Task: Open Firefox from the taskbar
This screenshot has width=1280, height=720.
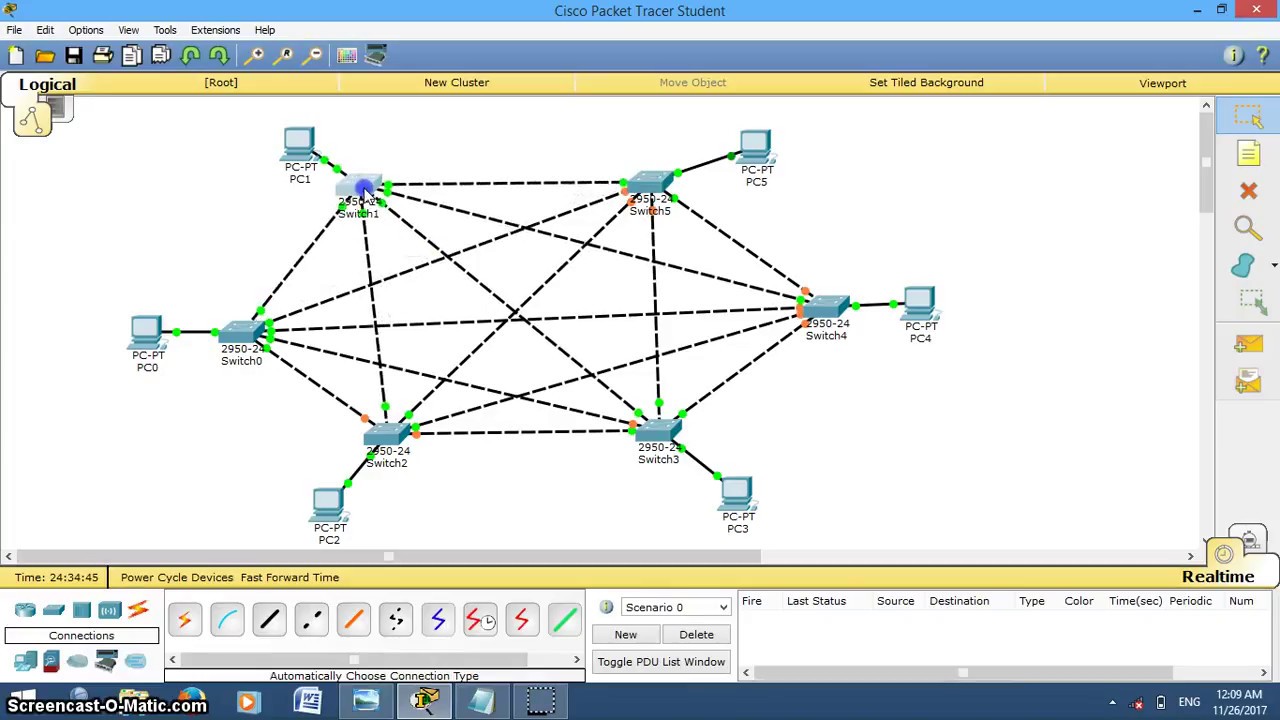Action: coord(190,700)
